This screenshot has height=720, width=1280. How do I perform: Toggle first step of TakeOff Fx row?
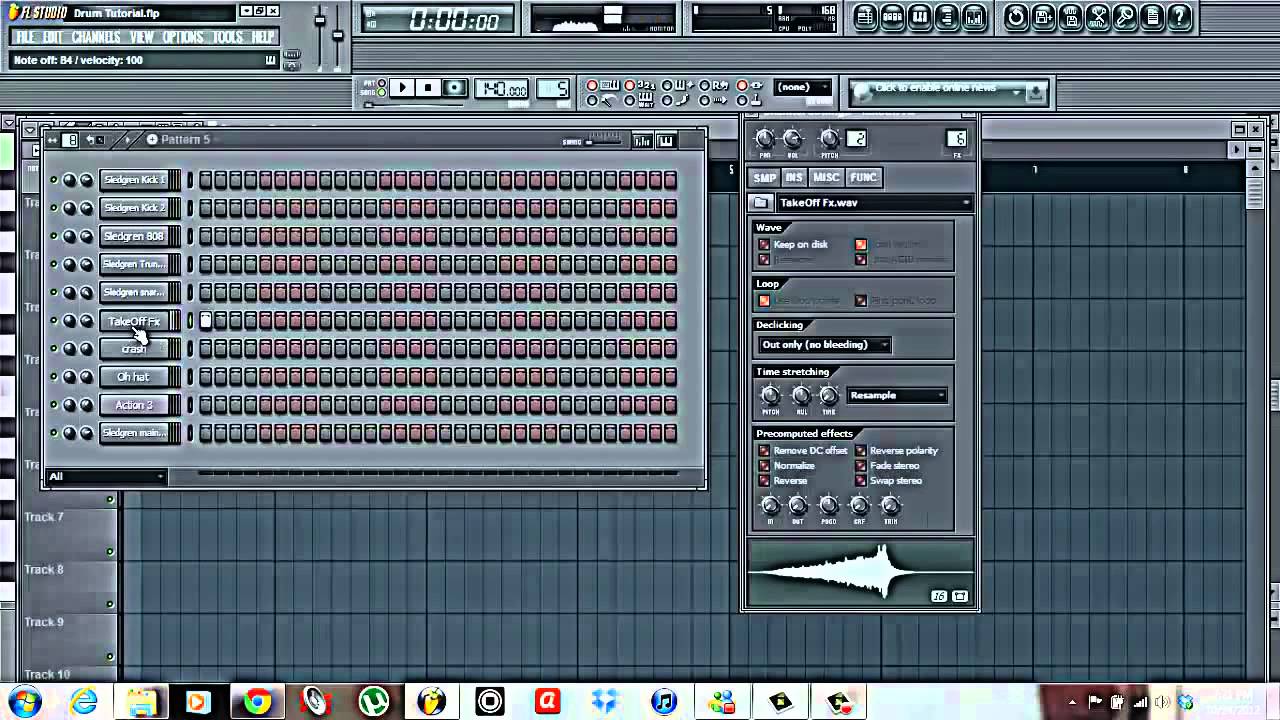(206, 321)
